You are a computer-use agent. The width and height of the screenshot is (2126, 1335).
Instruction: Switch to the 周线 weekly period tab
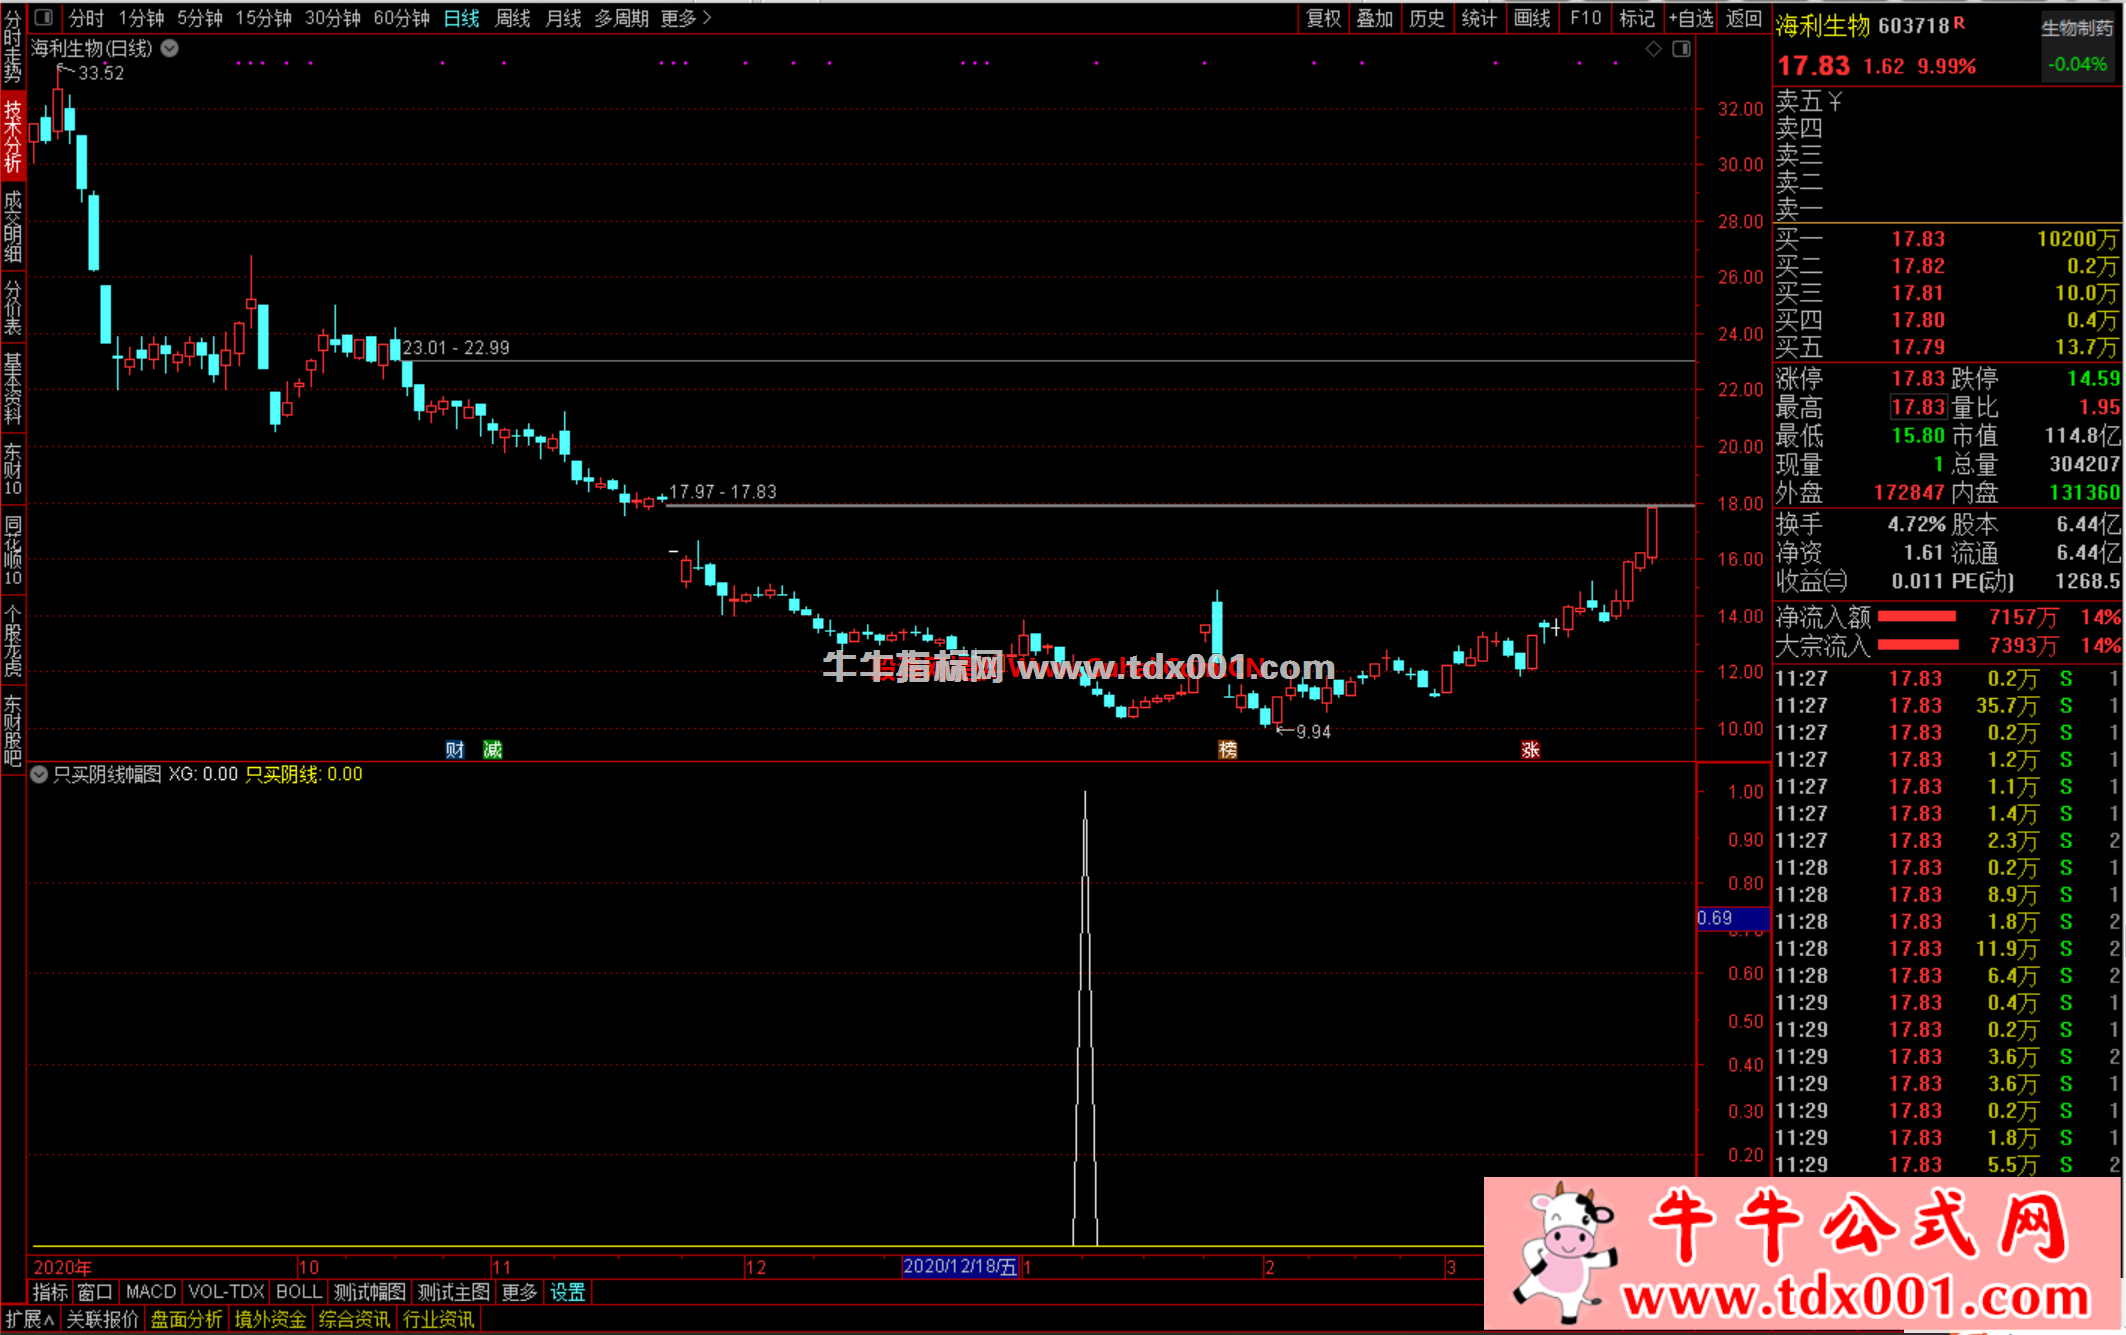pos(512,18)
